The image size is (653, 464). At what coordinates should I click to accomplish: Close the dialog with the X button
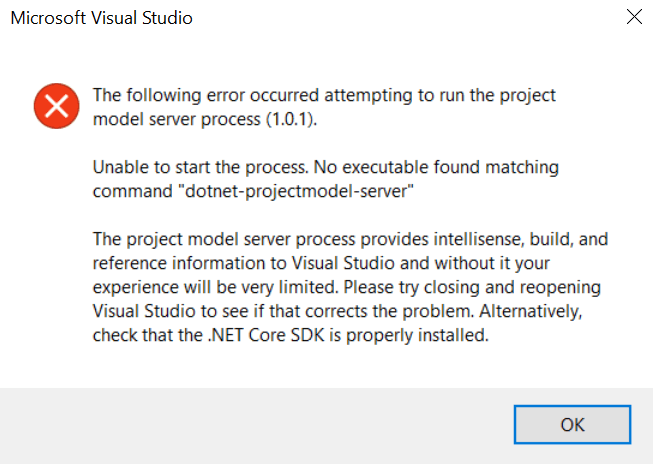click(x=633, y=18)
